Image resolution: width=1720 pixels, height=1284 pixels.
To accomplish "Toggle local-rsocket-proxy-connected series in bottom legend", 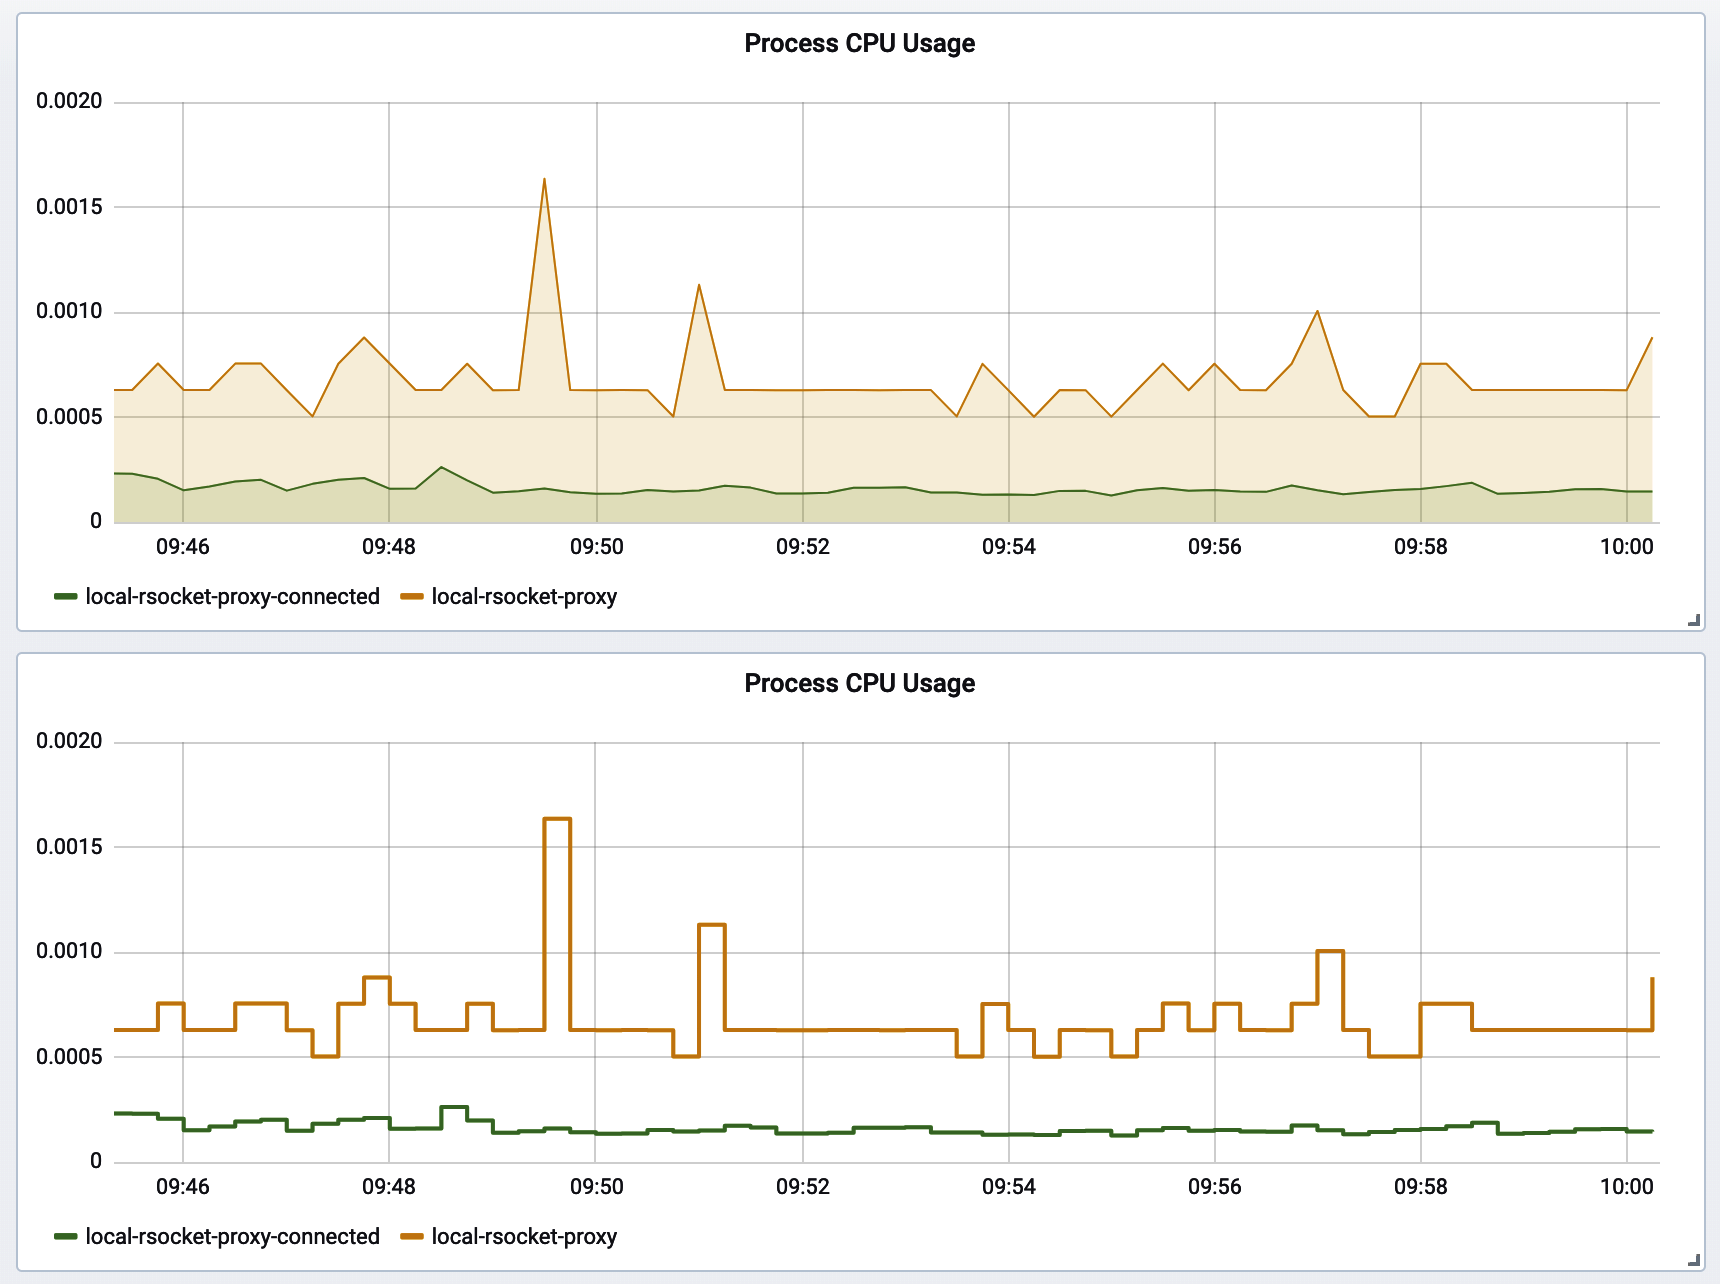I will tap(232, 1237).
